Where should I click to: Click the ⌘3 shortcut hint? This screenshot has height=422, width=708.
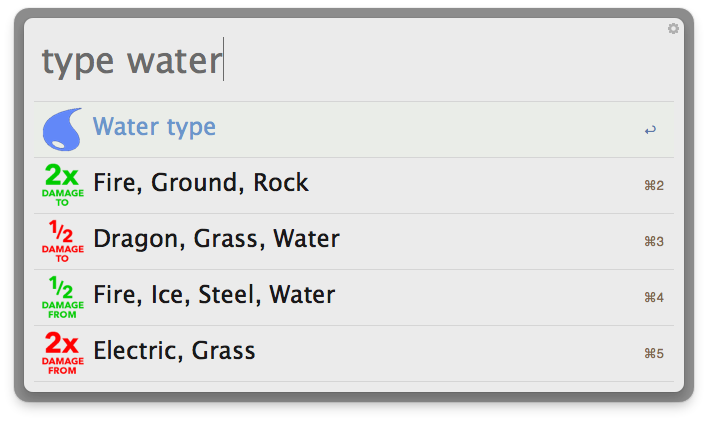[x=654, y=241]
